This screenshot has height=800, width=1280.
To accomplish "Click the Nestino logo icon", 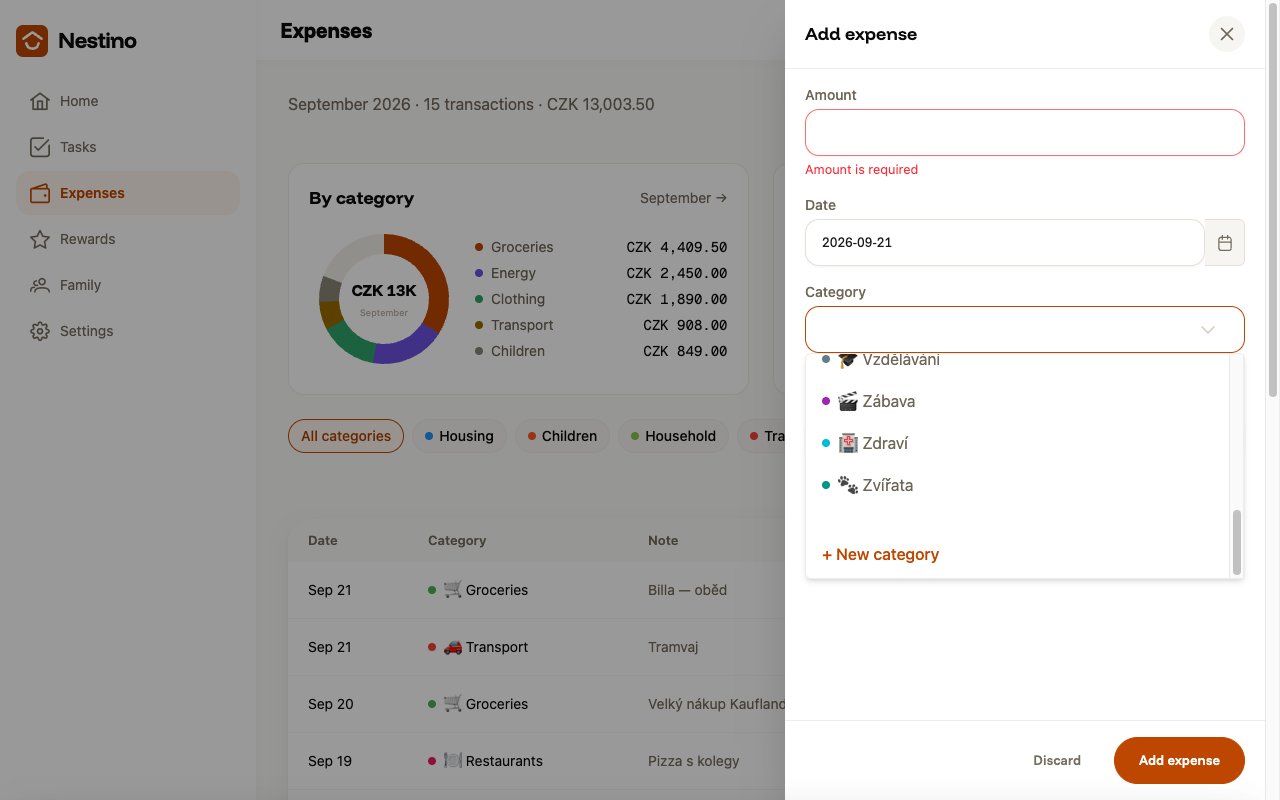I will tap(32, 41).
